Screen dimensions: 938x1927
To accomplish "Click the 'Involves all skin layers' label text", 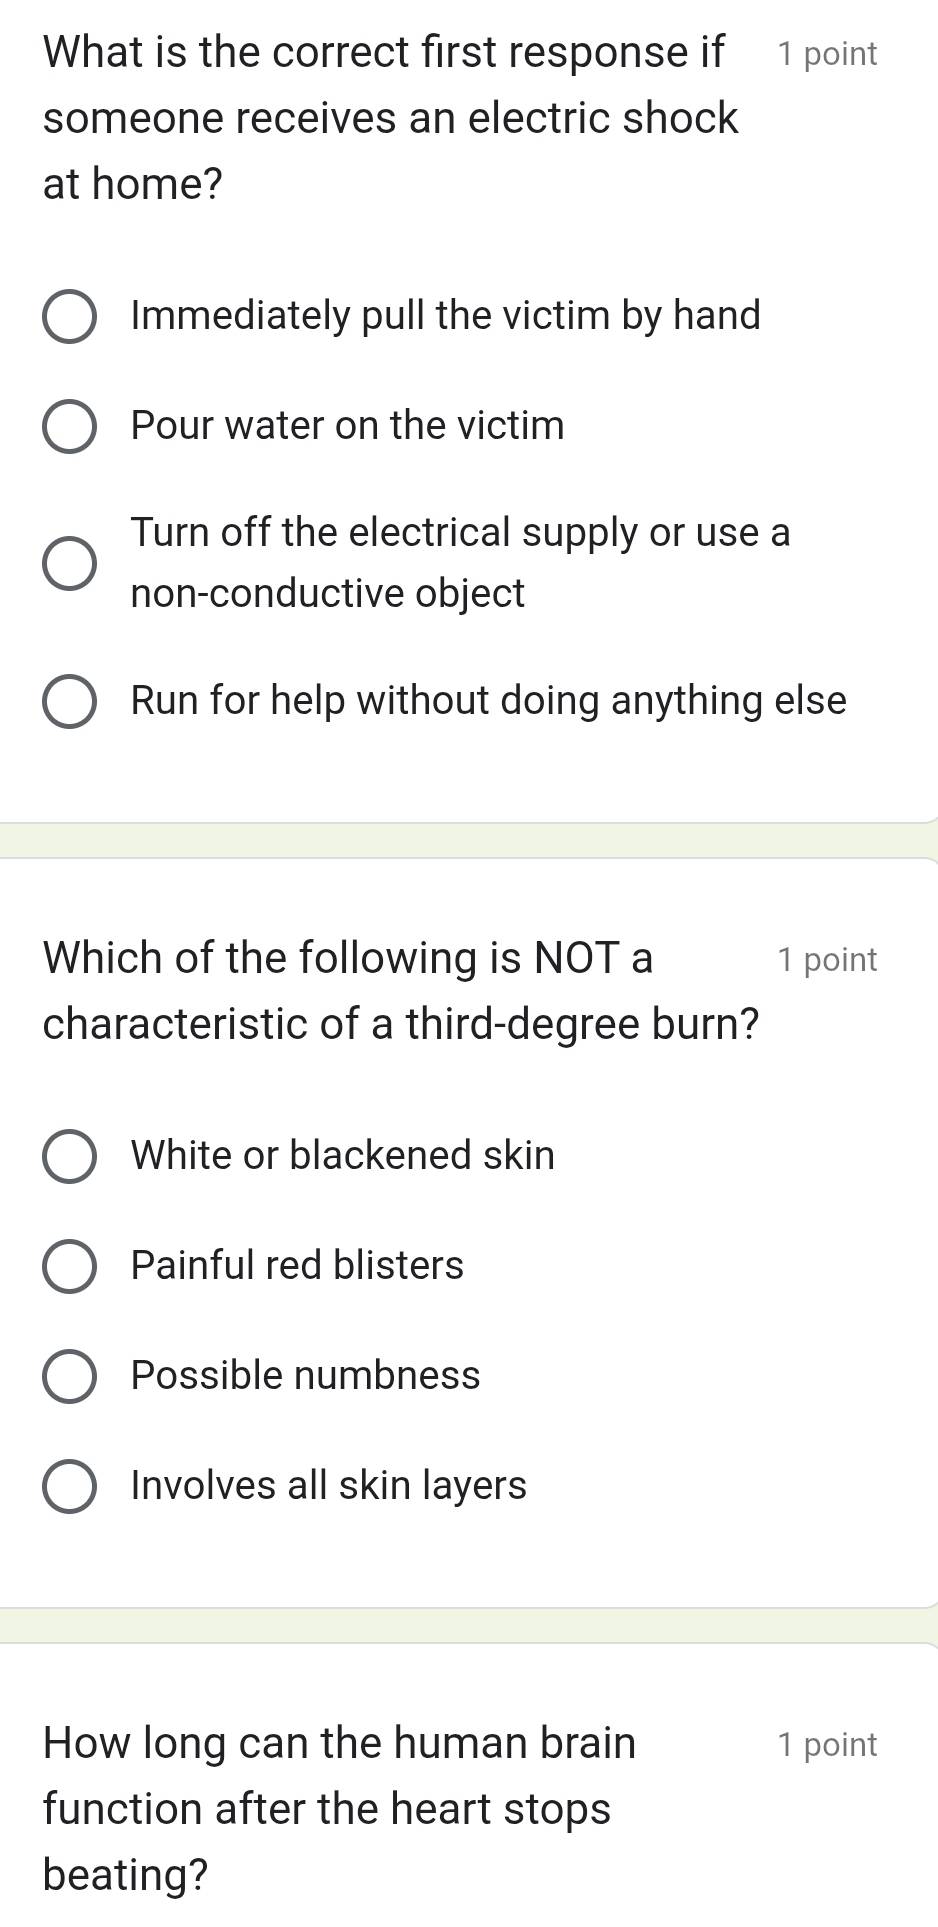I will tap(329, 1486).
